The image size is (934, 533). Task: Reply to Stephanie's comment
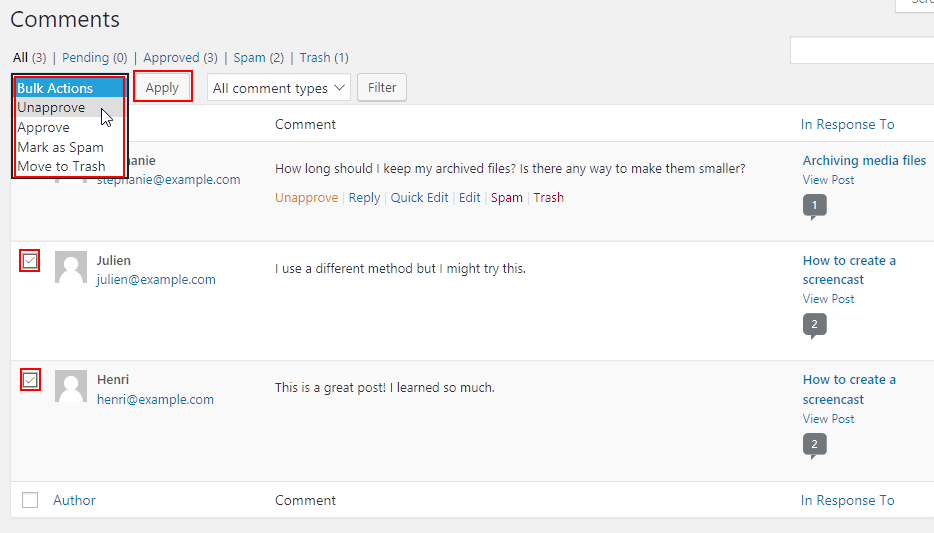(364, 198)
